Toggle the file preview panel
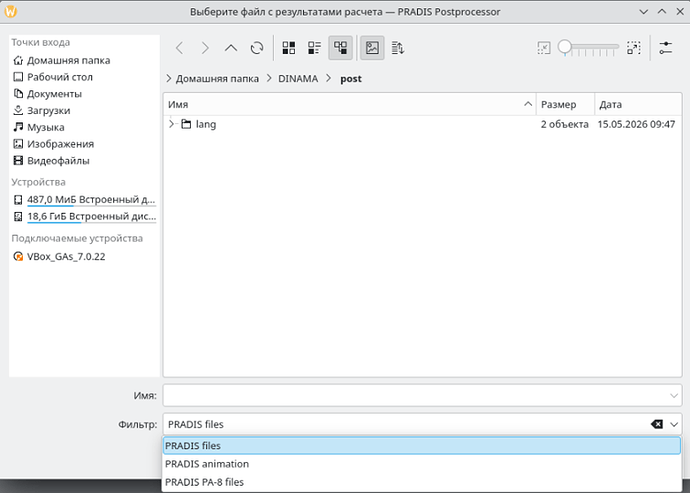Screen dimensions: 690x493 372,48
